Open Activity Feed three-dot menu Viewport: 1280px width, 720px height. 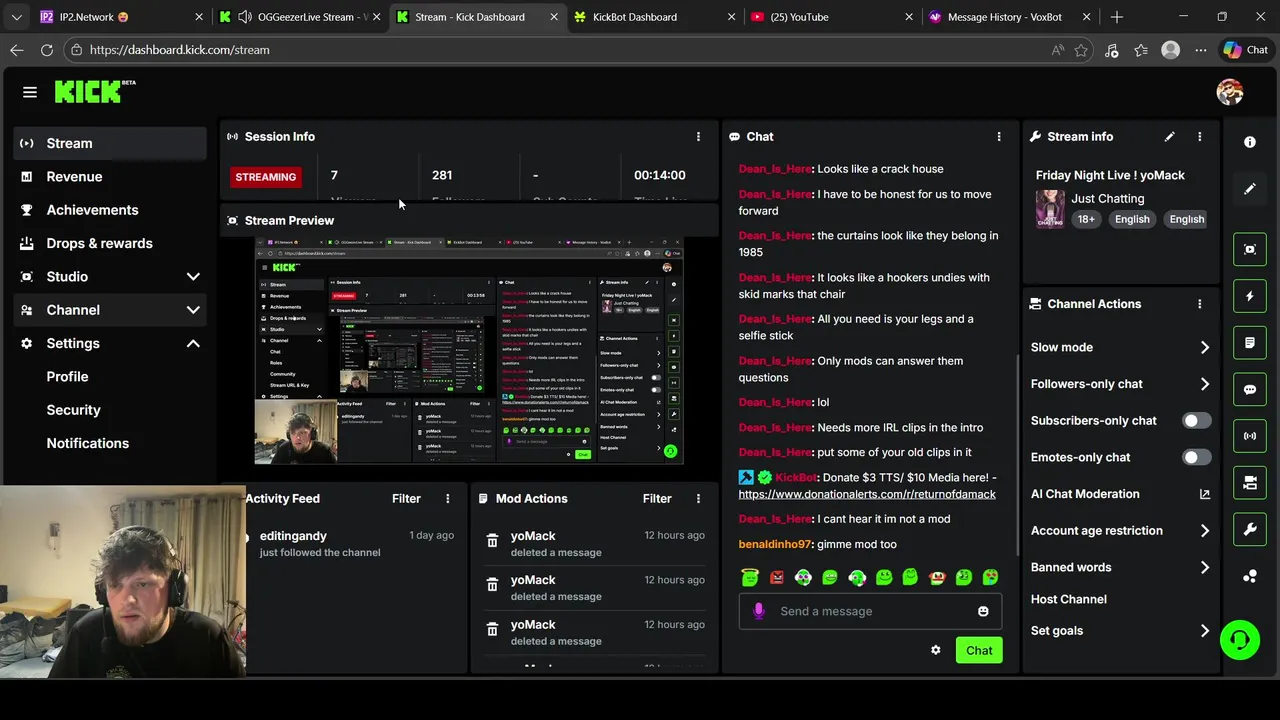447,498
